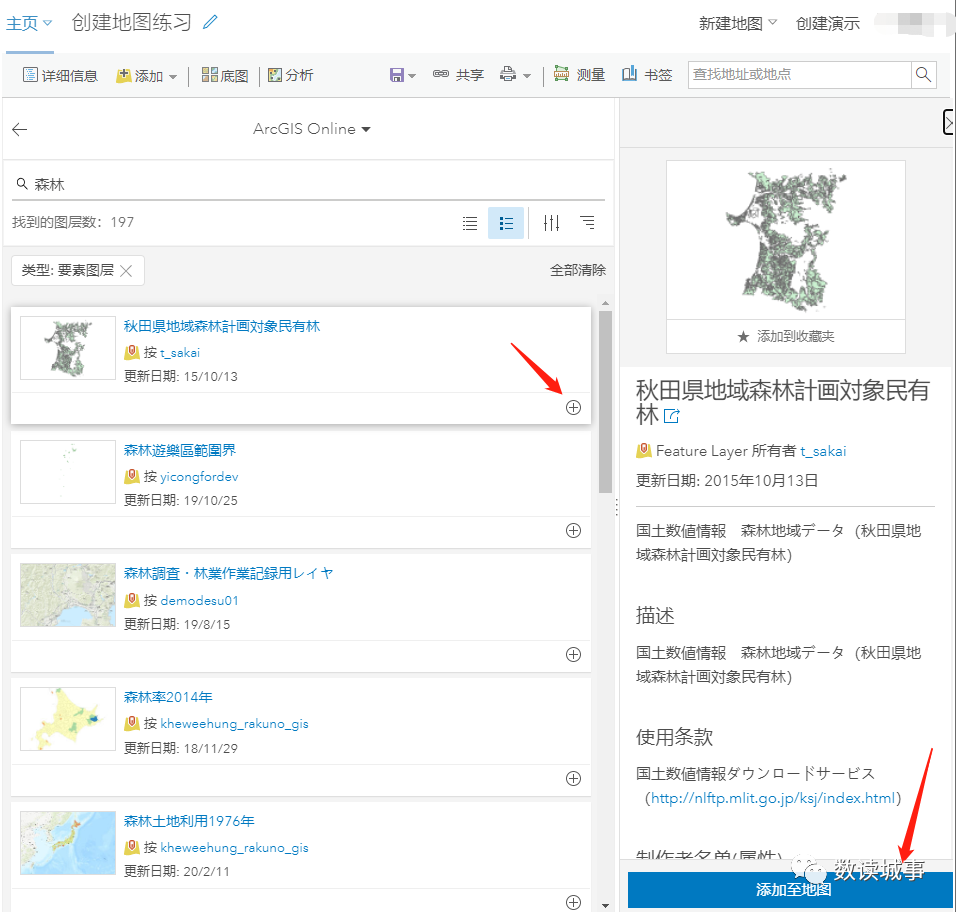Click 创建演示 create presentation

(827, 23)
